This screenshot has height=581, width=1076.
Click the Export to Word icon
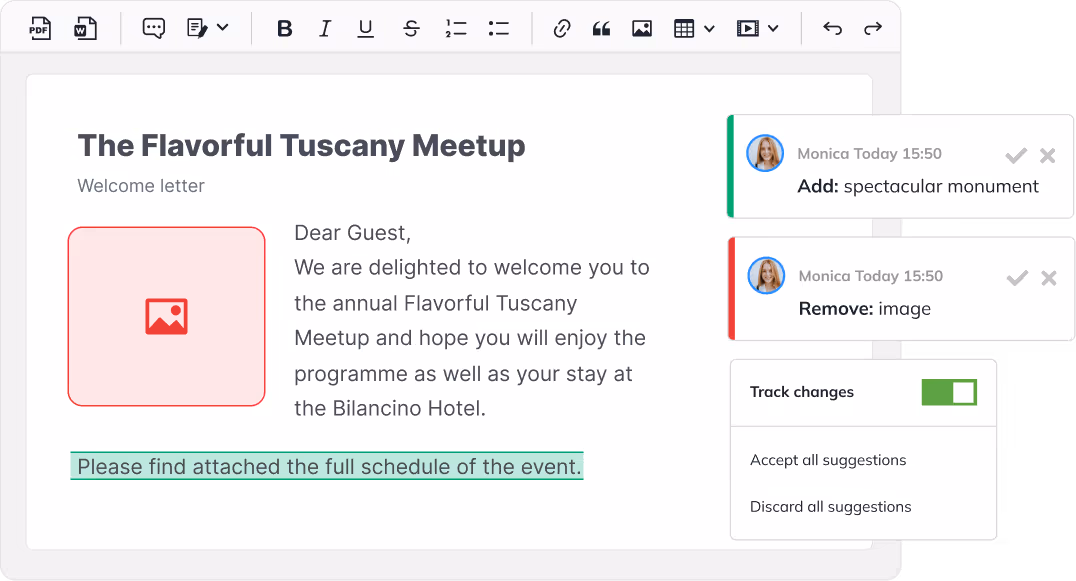tap(85, 28)
